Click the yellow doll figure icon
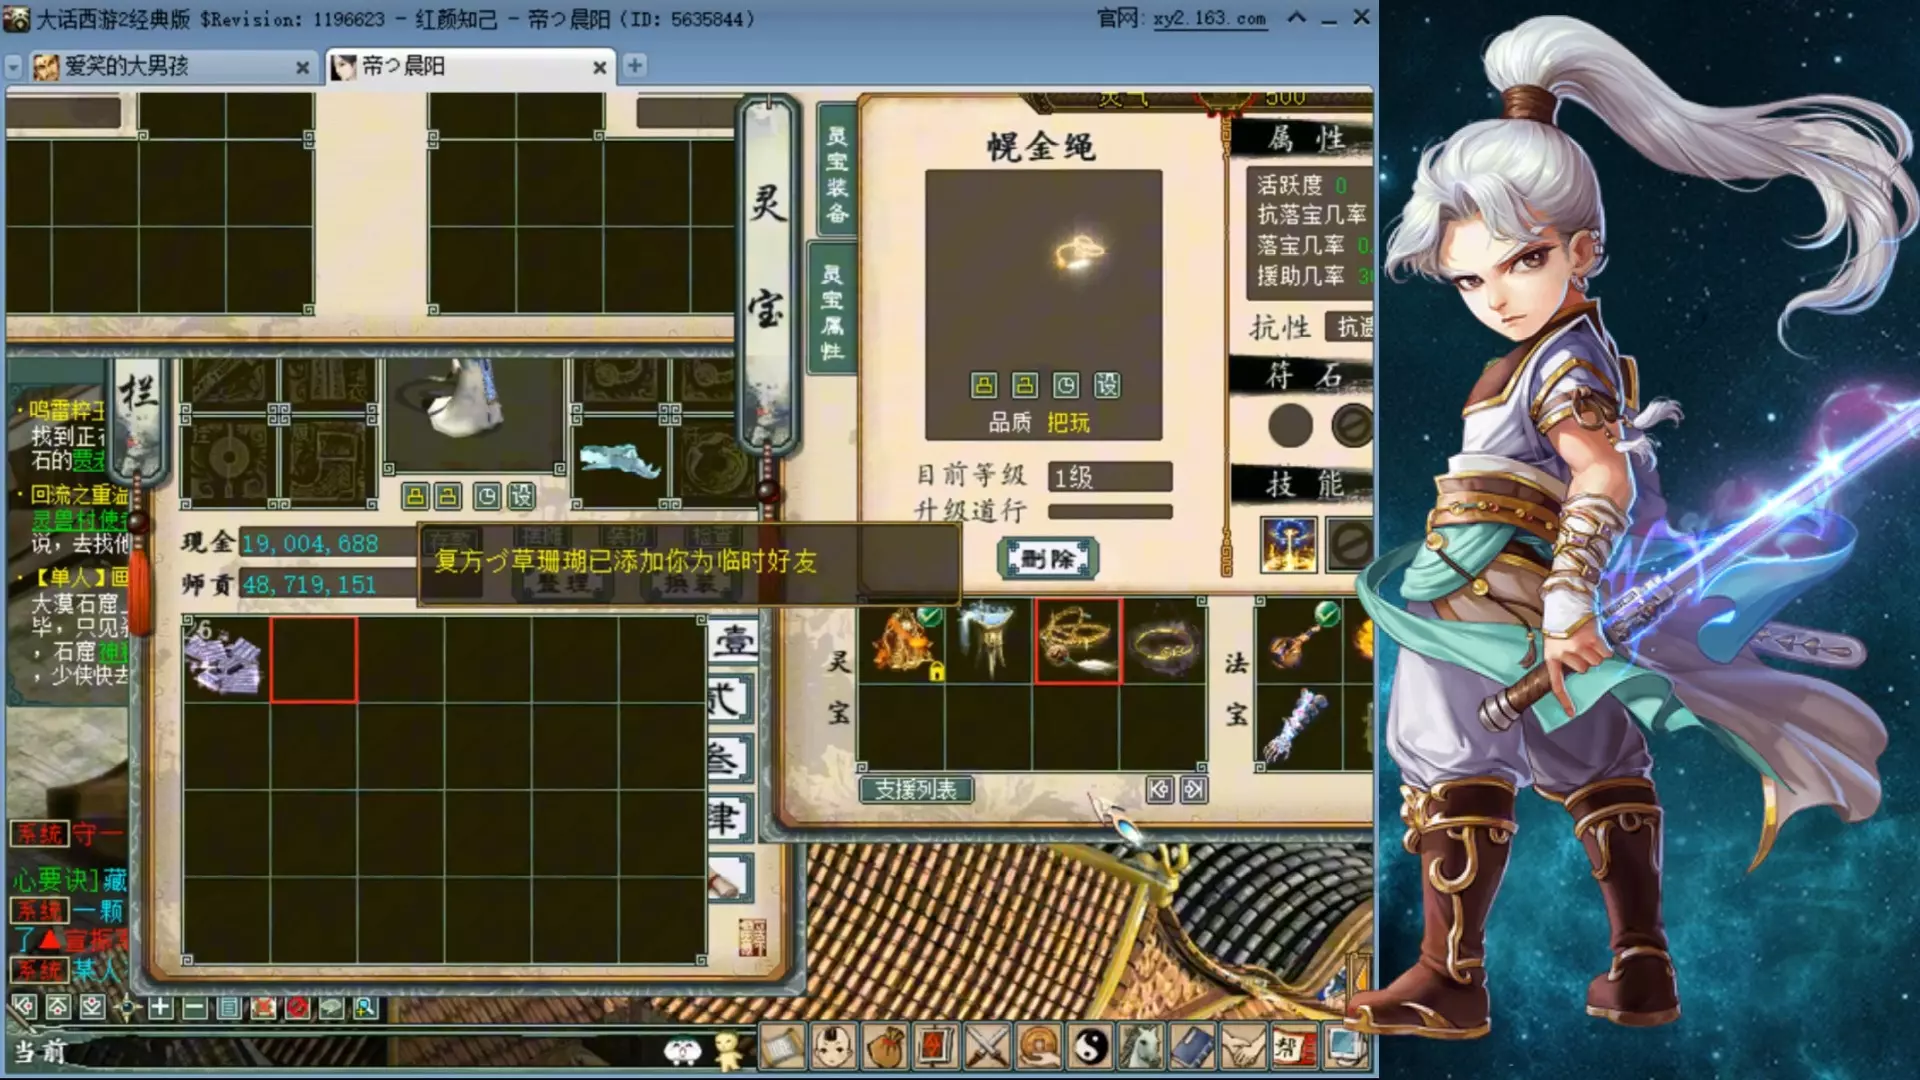The height and width of the screenshot is (1080, 1920). 727,1050
